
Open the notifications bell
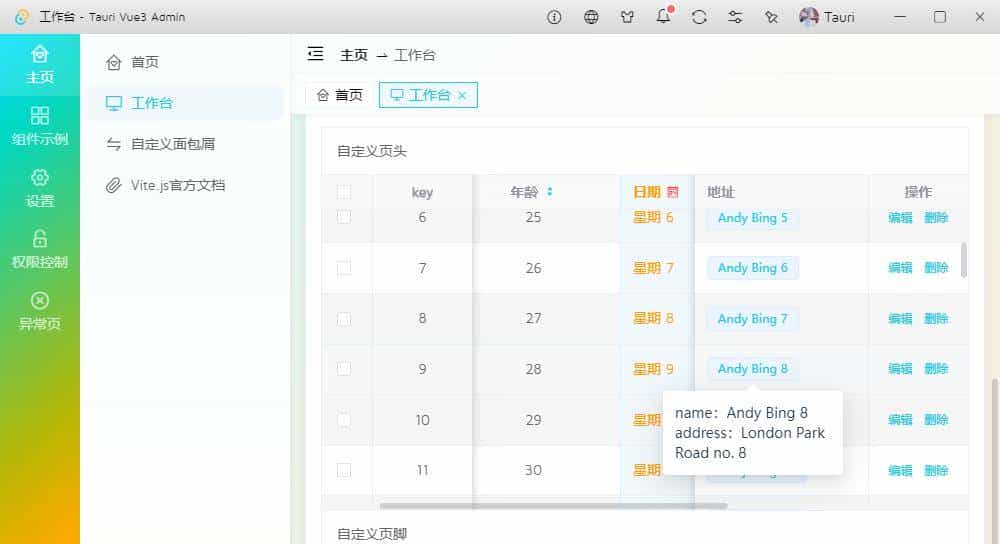[x=663, y=16]
